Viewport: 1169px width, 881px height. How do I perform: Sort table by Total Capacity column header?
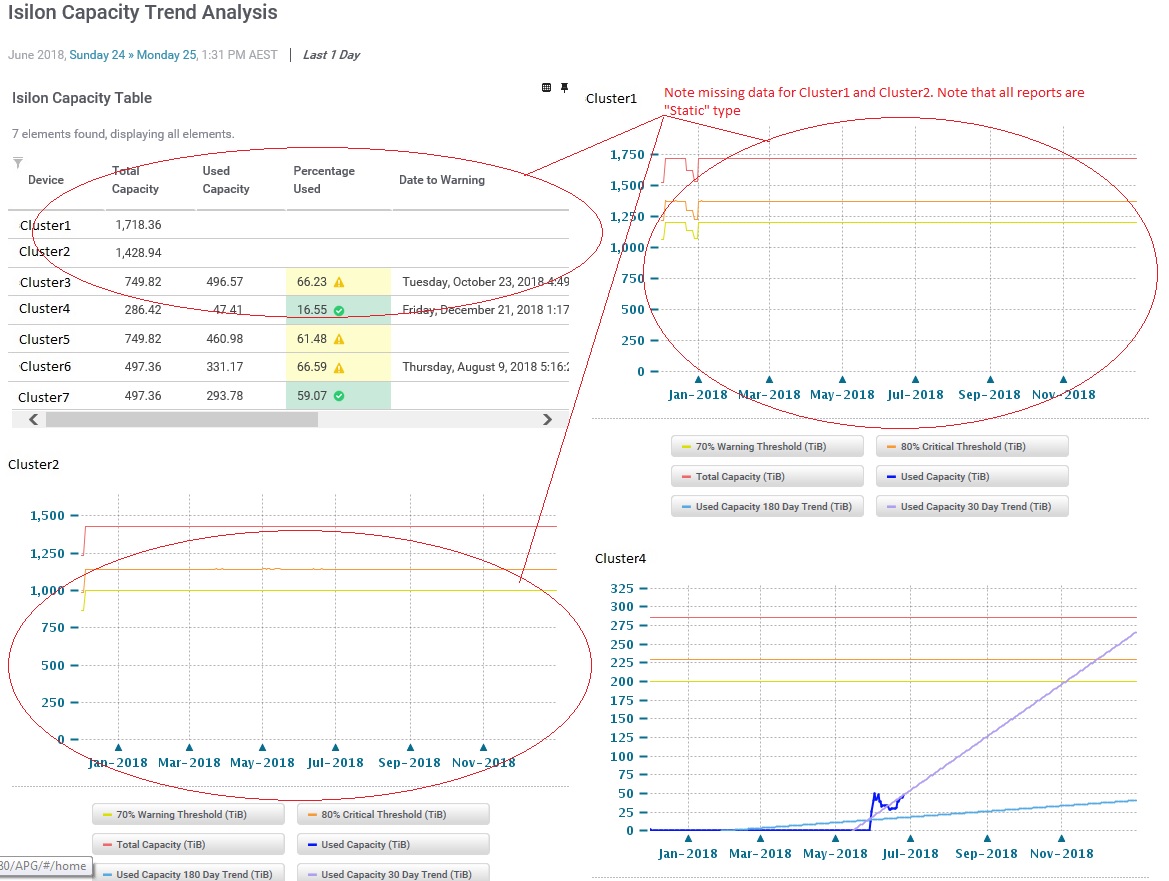click(135, 180)
